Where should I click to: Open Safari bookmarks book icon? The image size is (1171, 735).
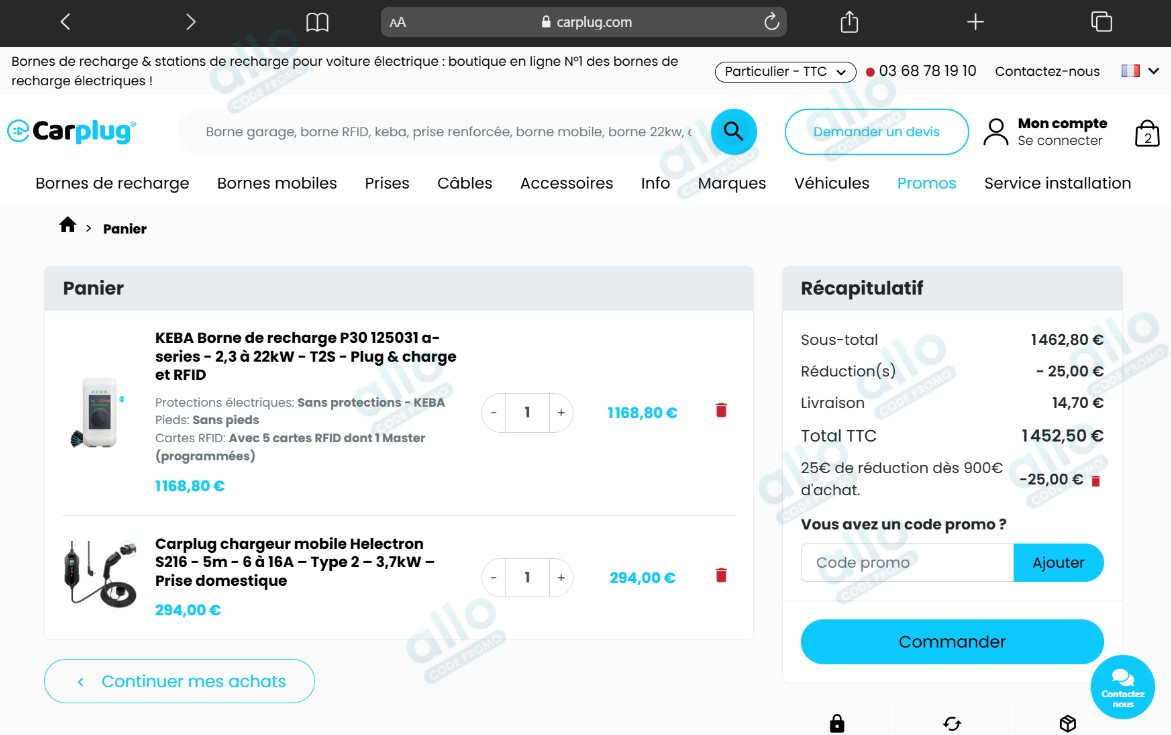click(x=317, y=22)
